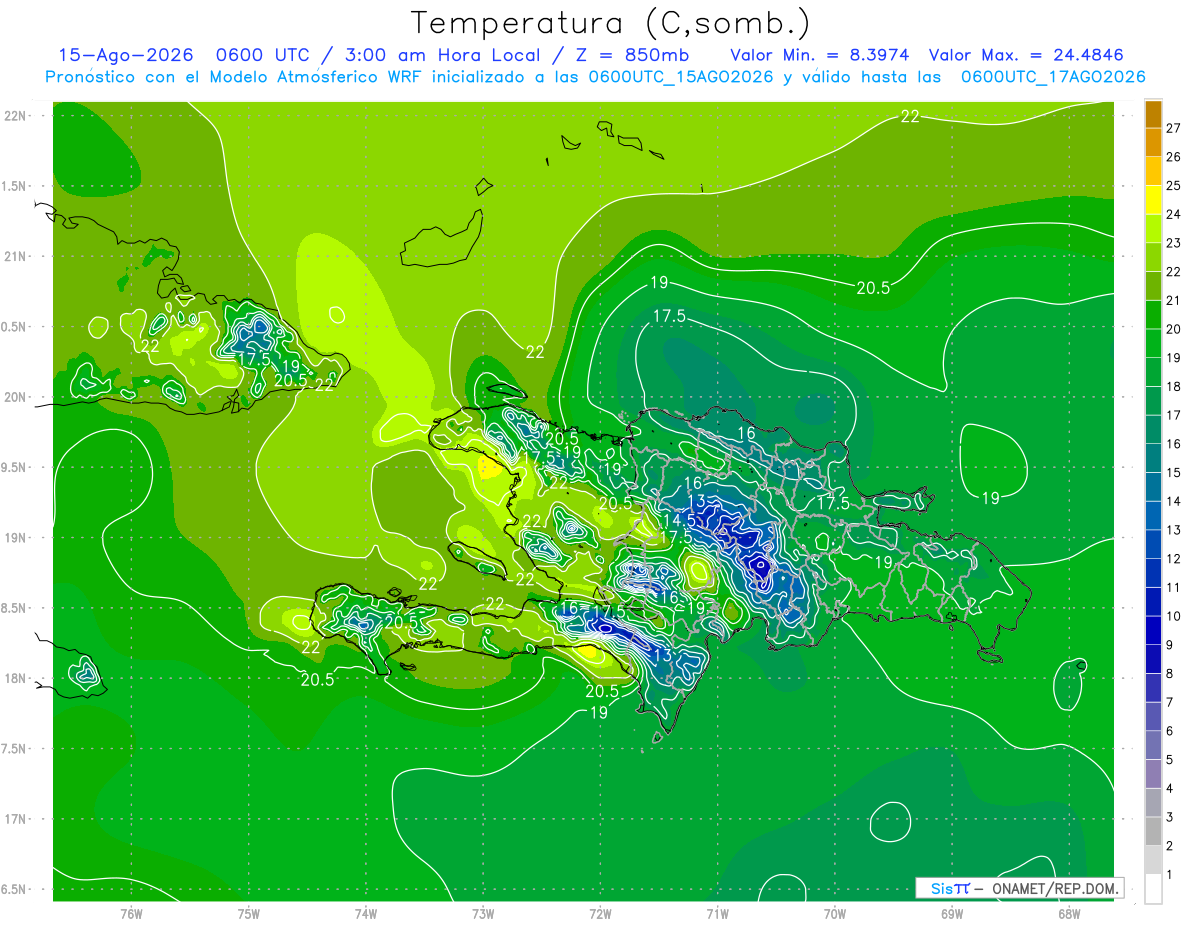
Task: Click the '7.5N' latitude label
Action: point(15,749)
